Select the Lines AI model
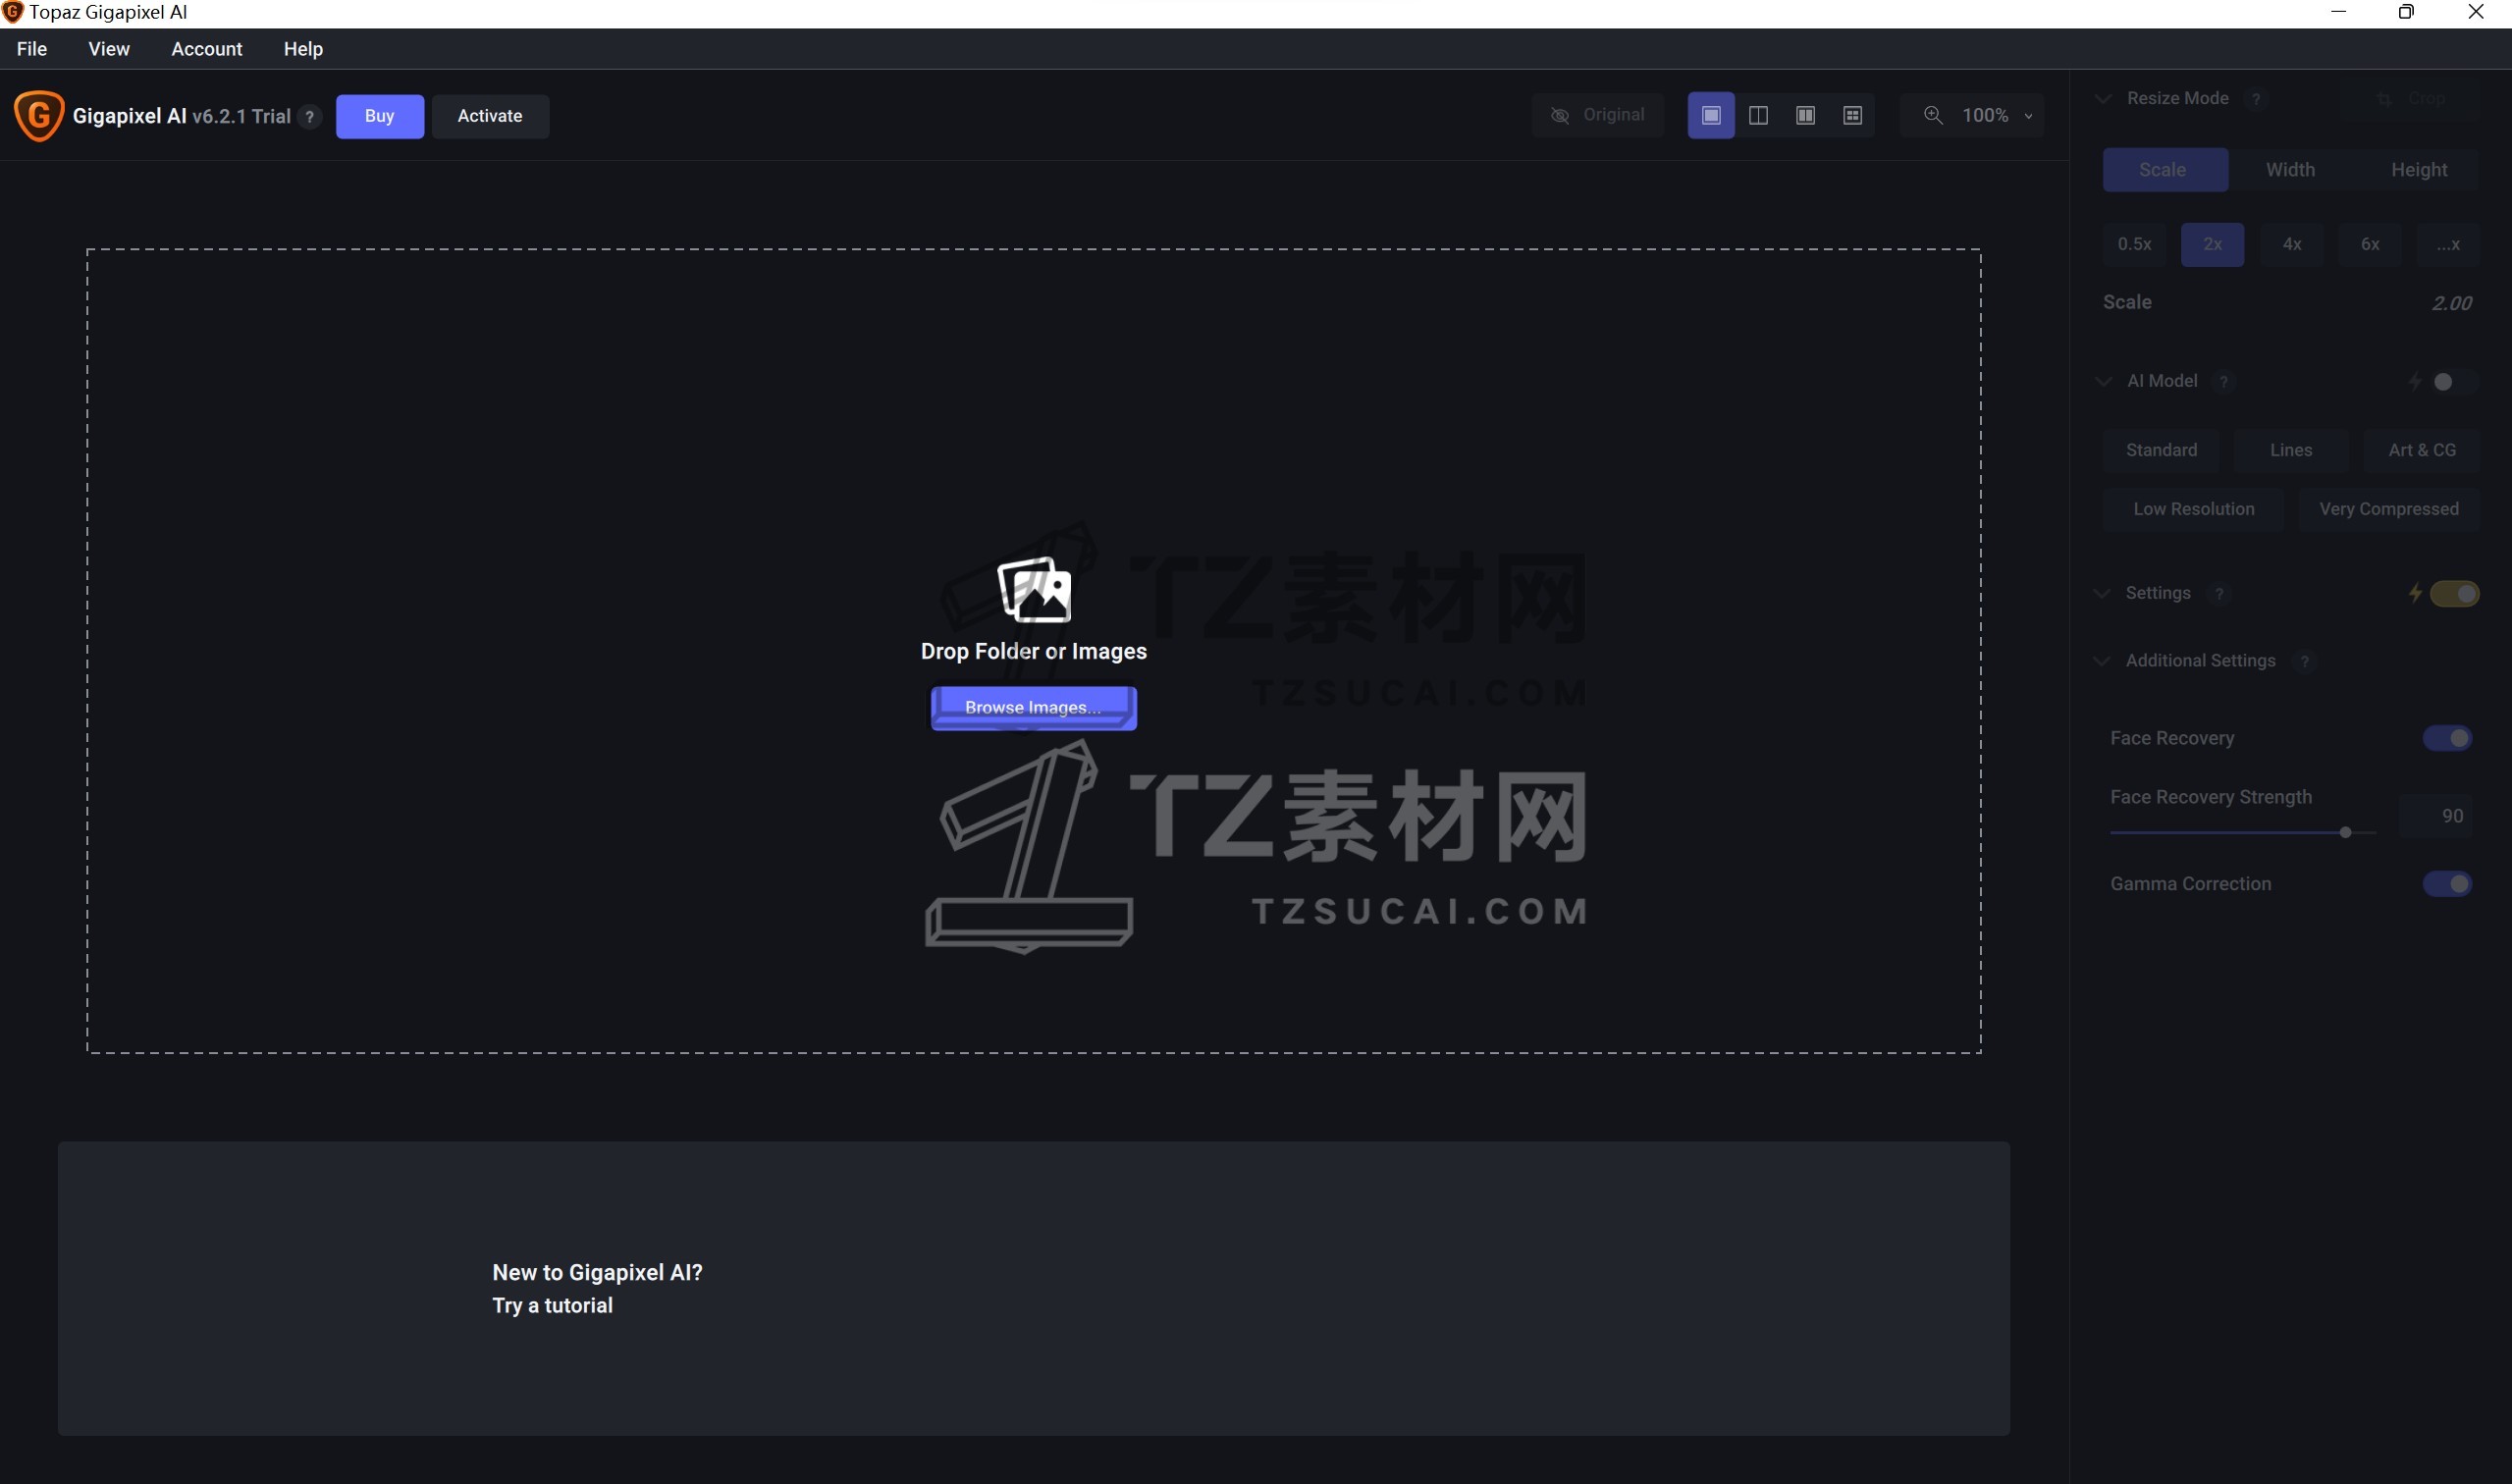2512x1484 pixels. click(2290, 451)
